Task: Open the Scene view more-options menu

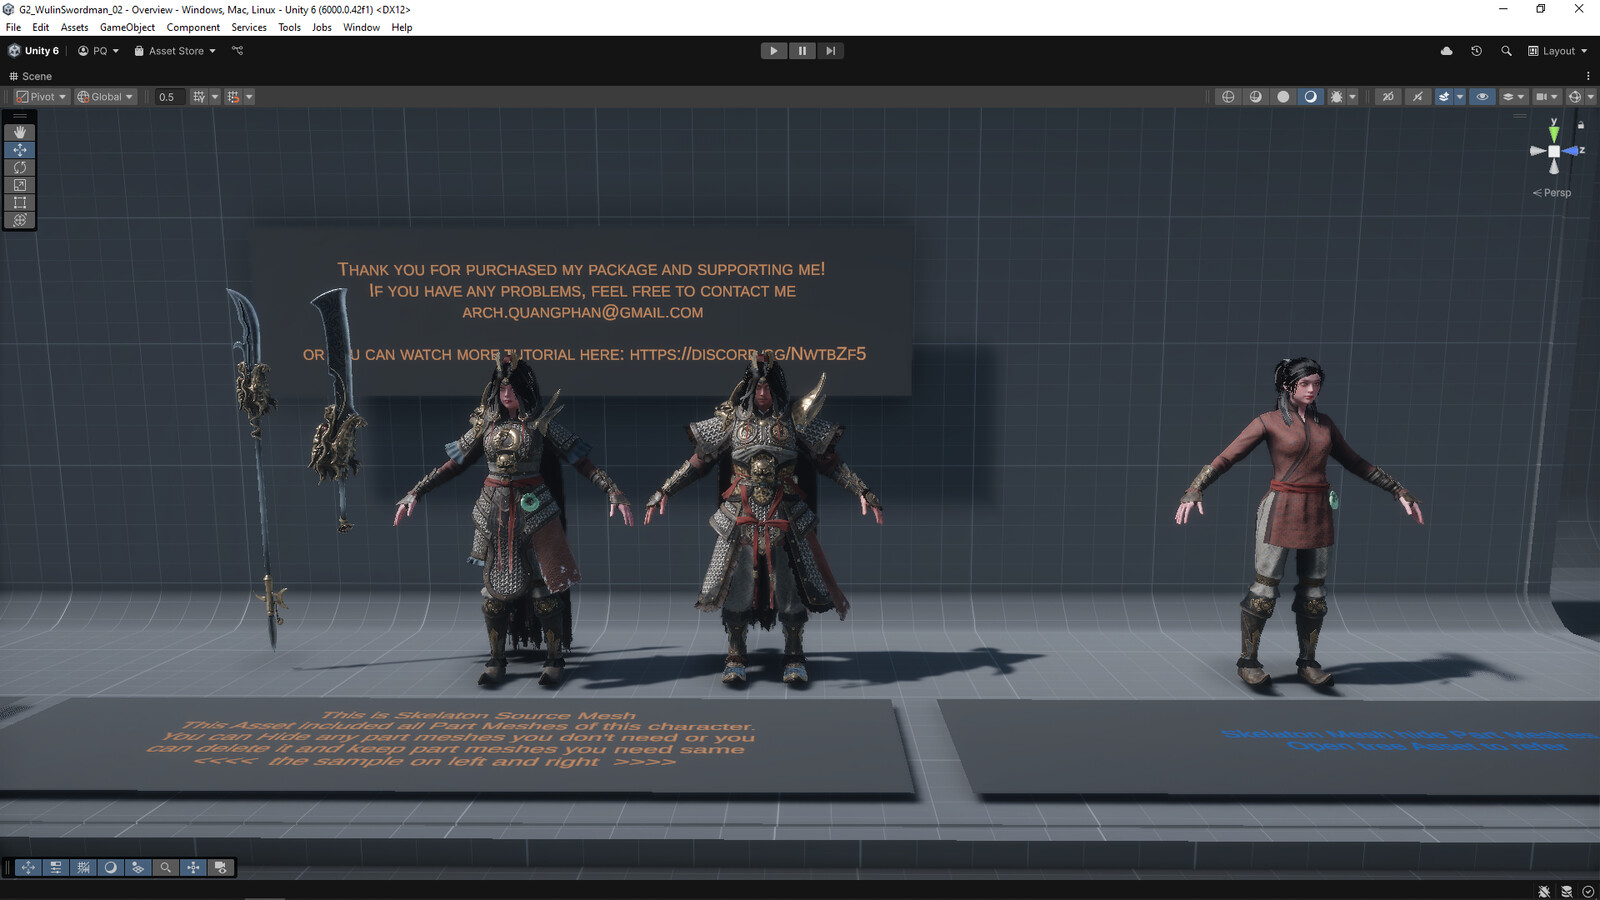Action: (x=1588, y=76)
